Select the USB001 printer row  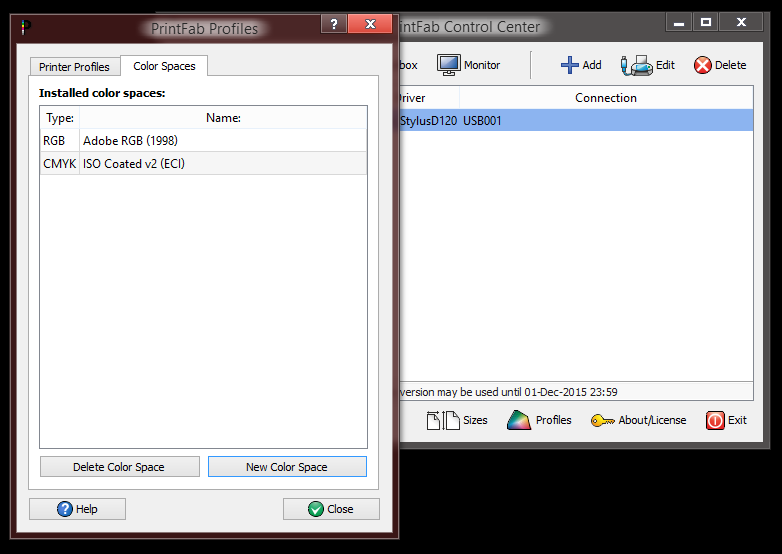click(576, 120)
